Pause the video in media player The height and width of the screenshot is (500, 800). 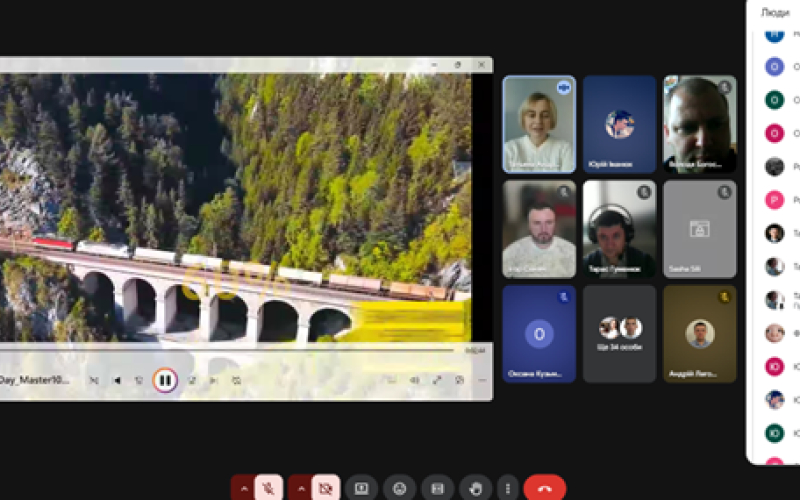[x=165, y=380]
